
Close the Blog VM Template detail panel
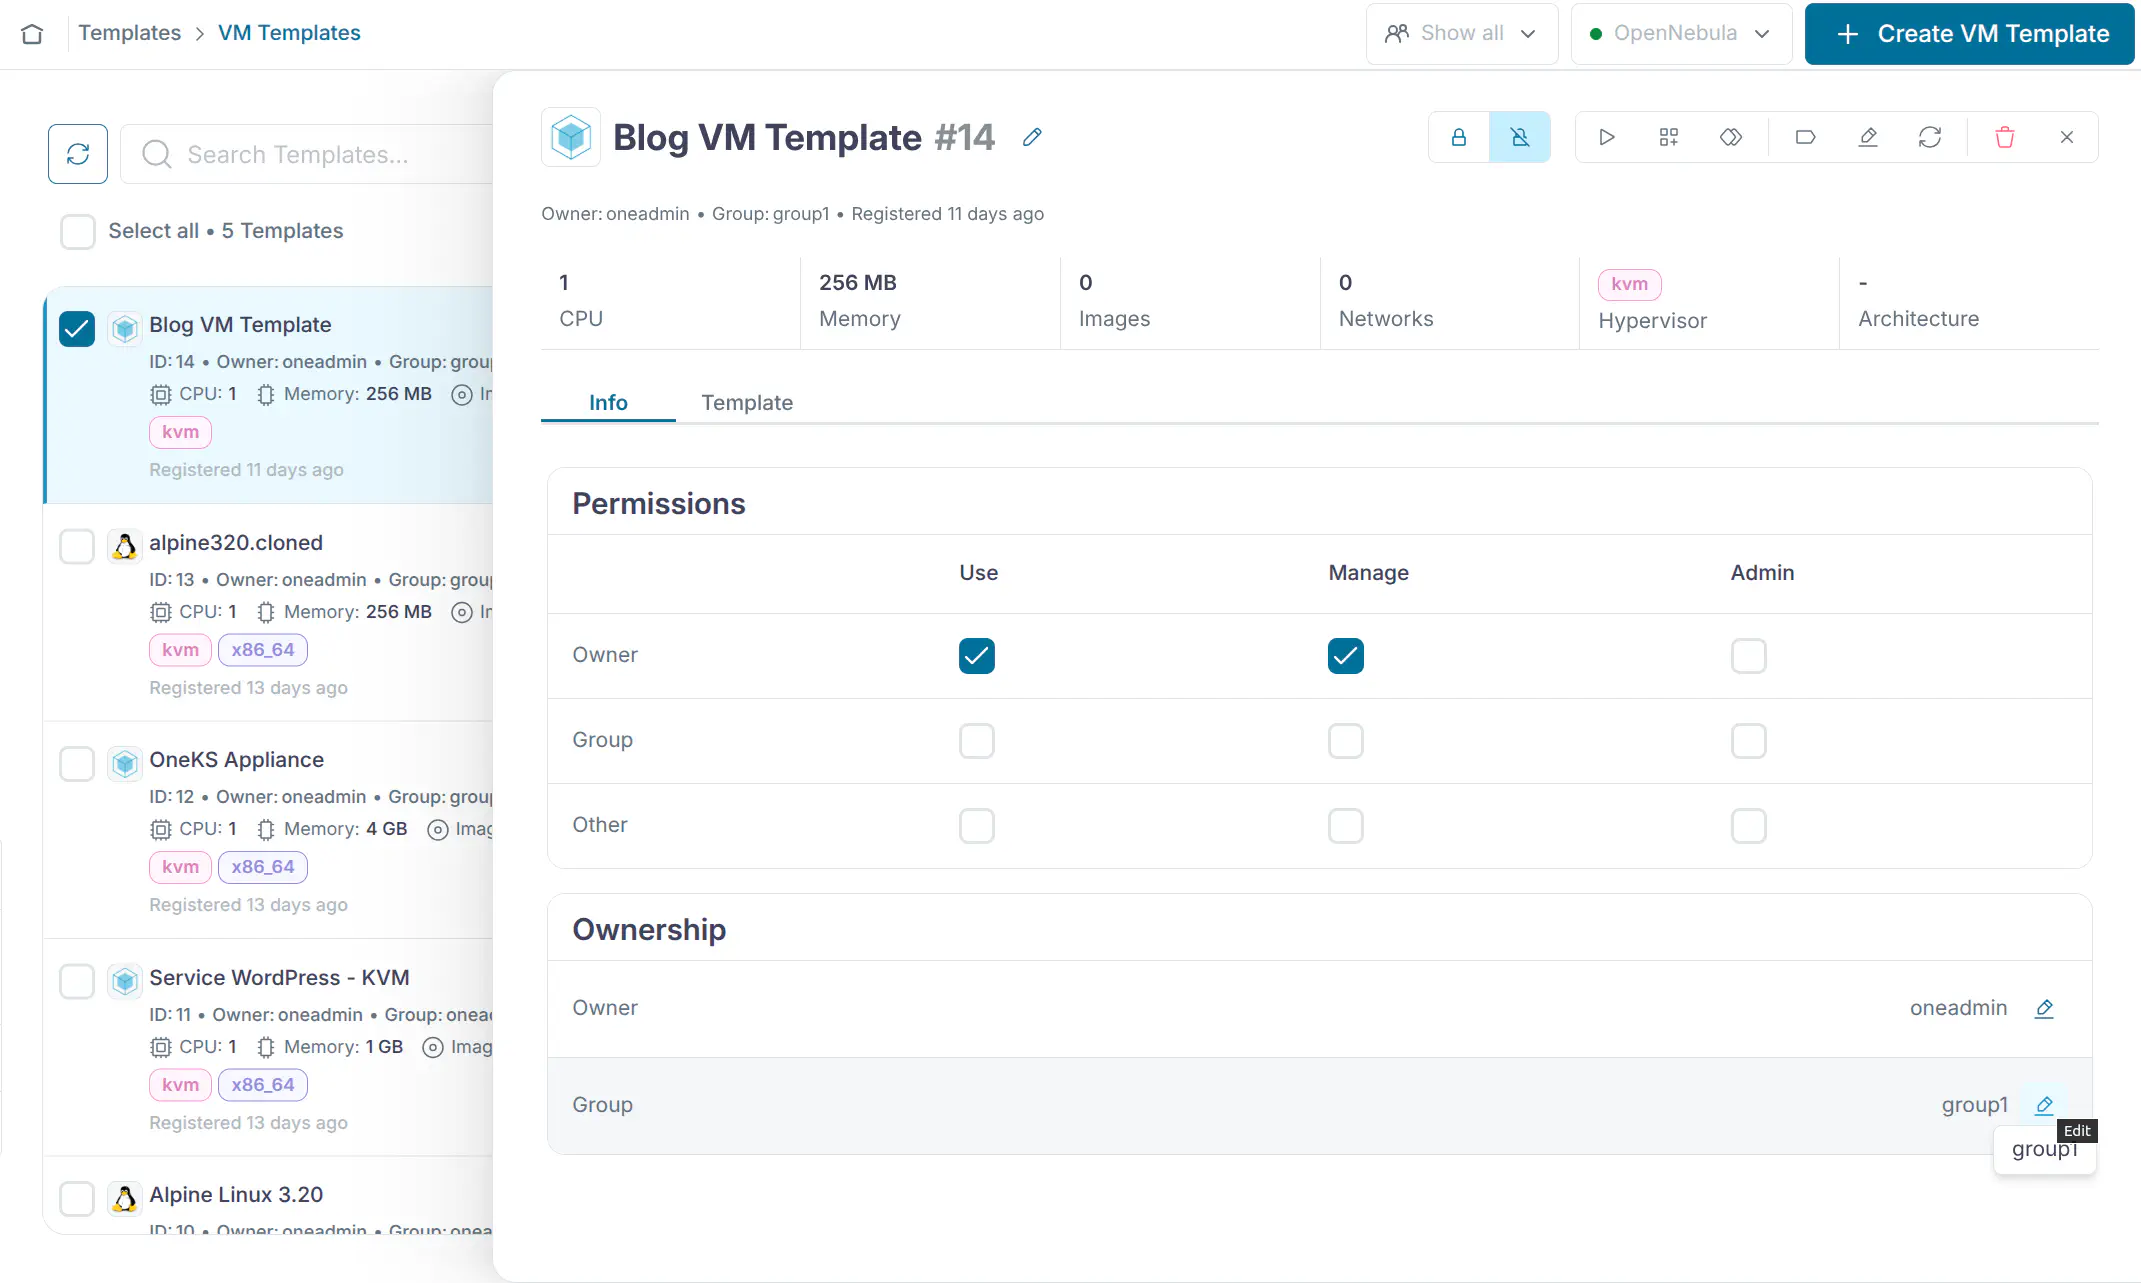[2067, 137]
